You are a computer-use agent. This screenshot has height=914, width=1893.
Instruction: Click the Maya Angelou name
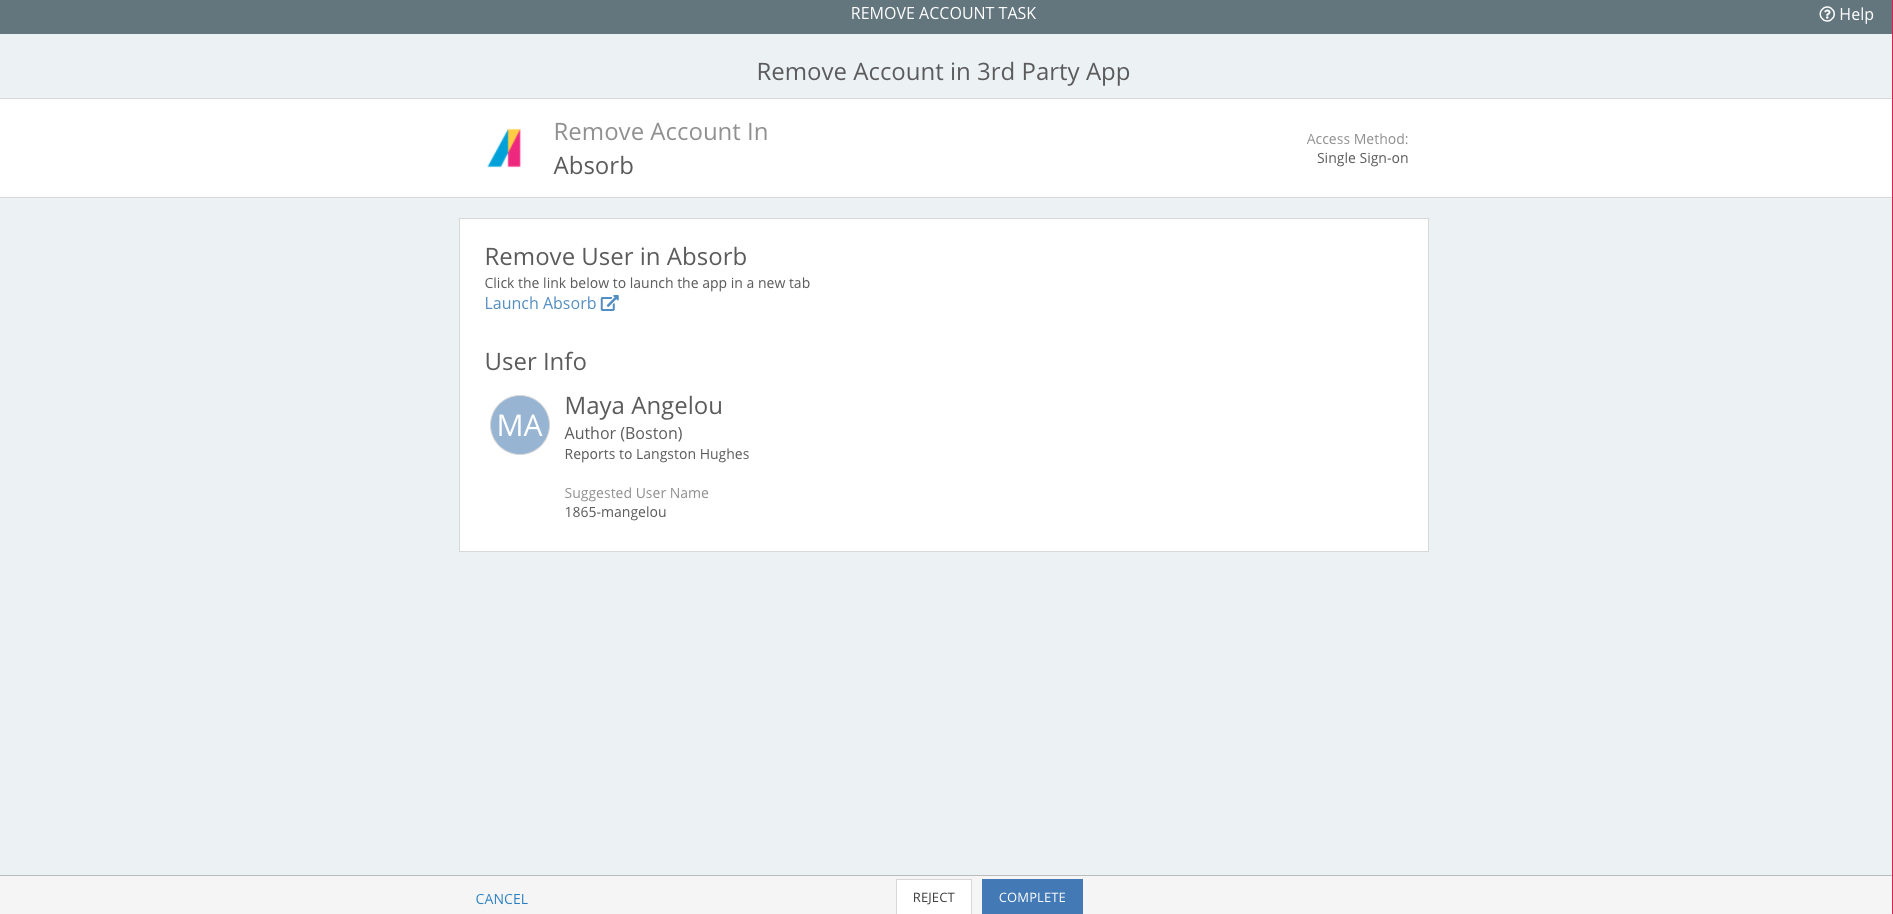(643, 405)
